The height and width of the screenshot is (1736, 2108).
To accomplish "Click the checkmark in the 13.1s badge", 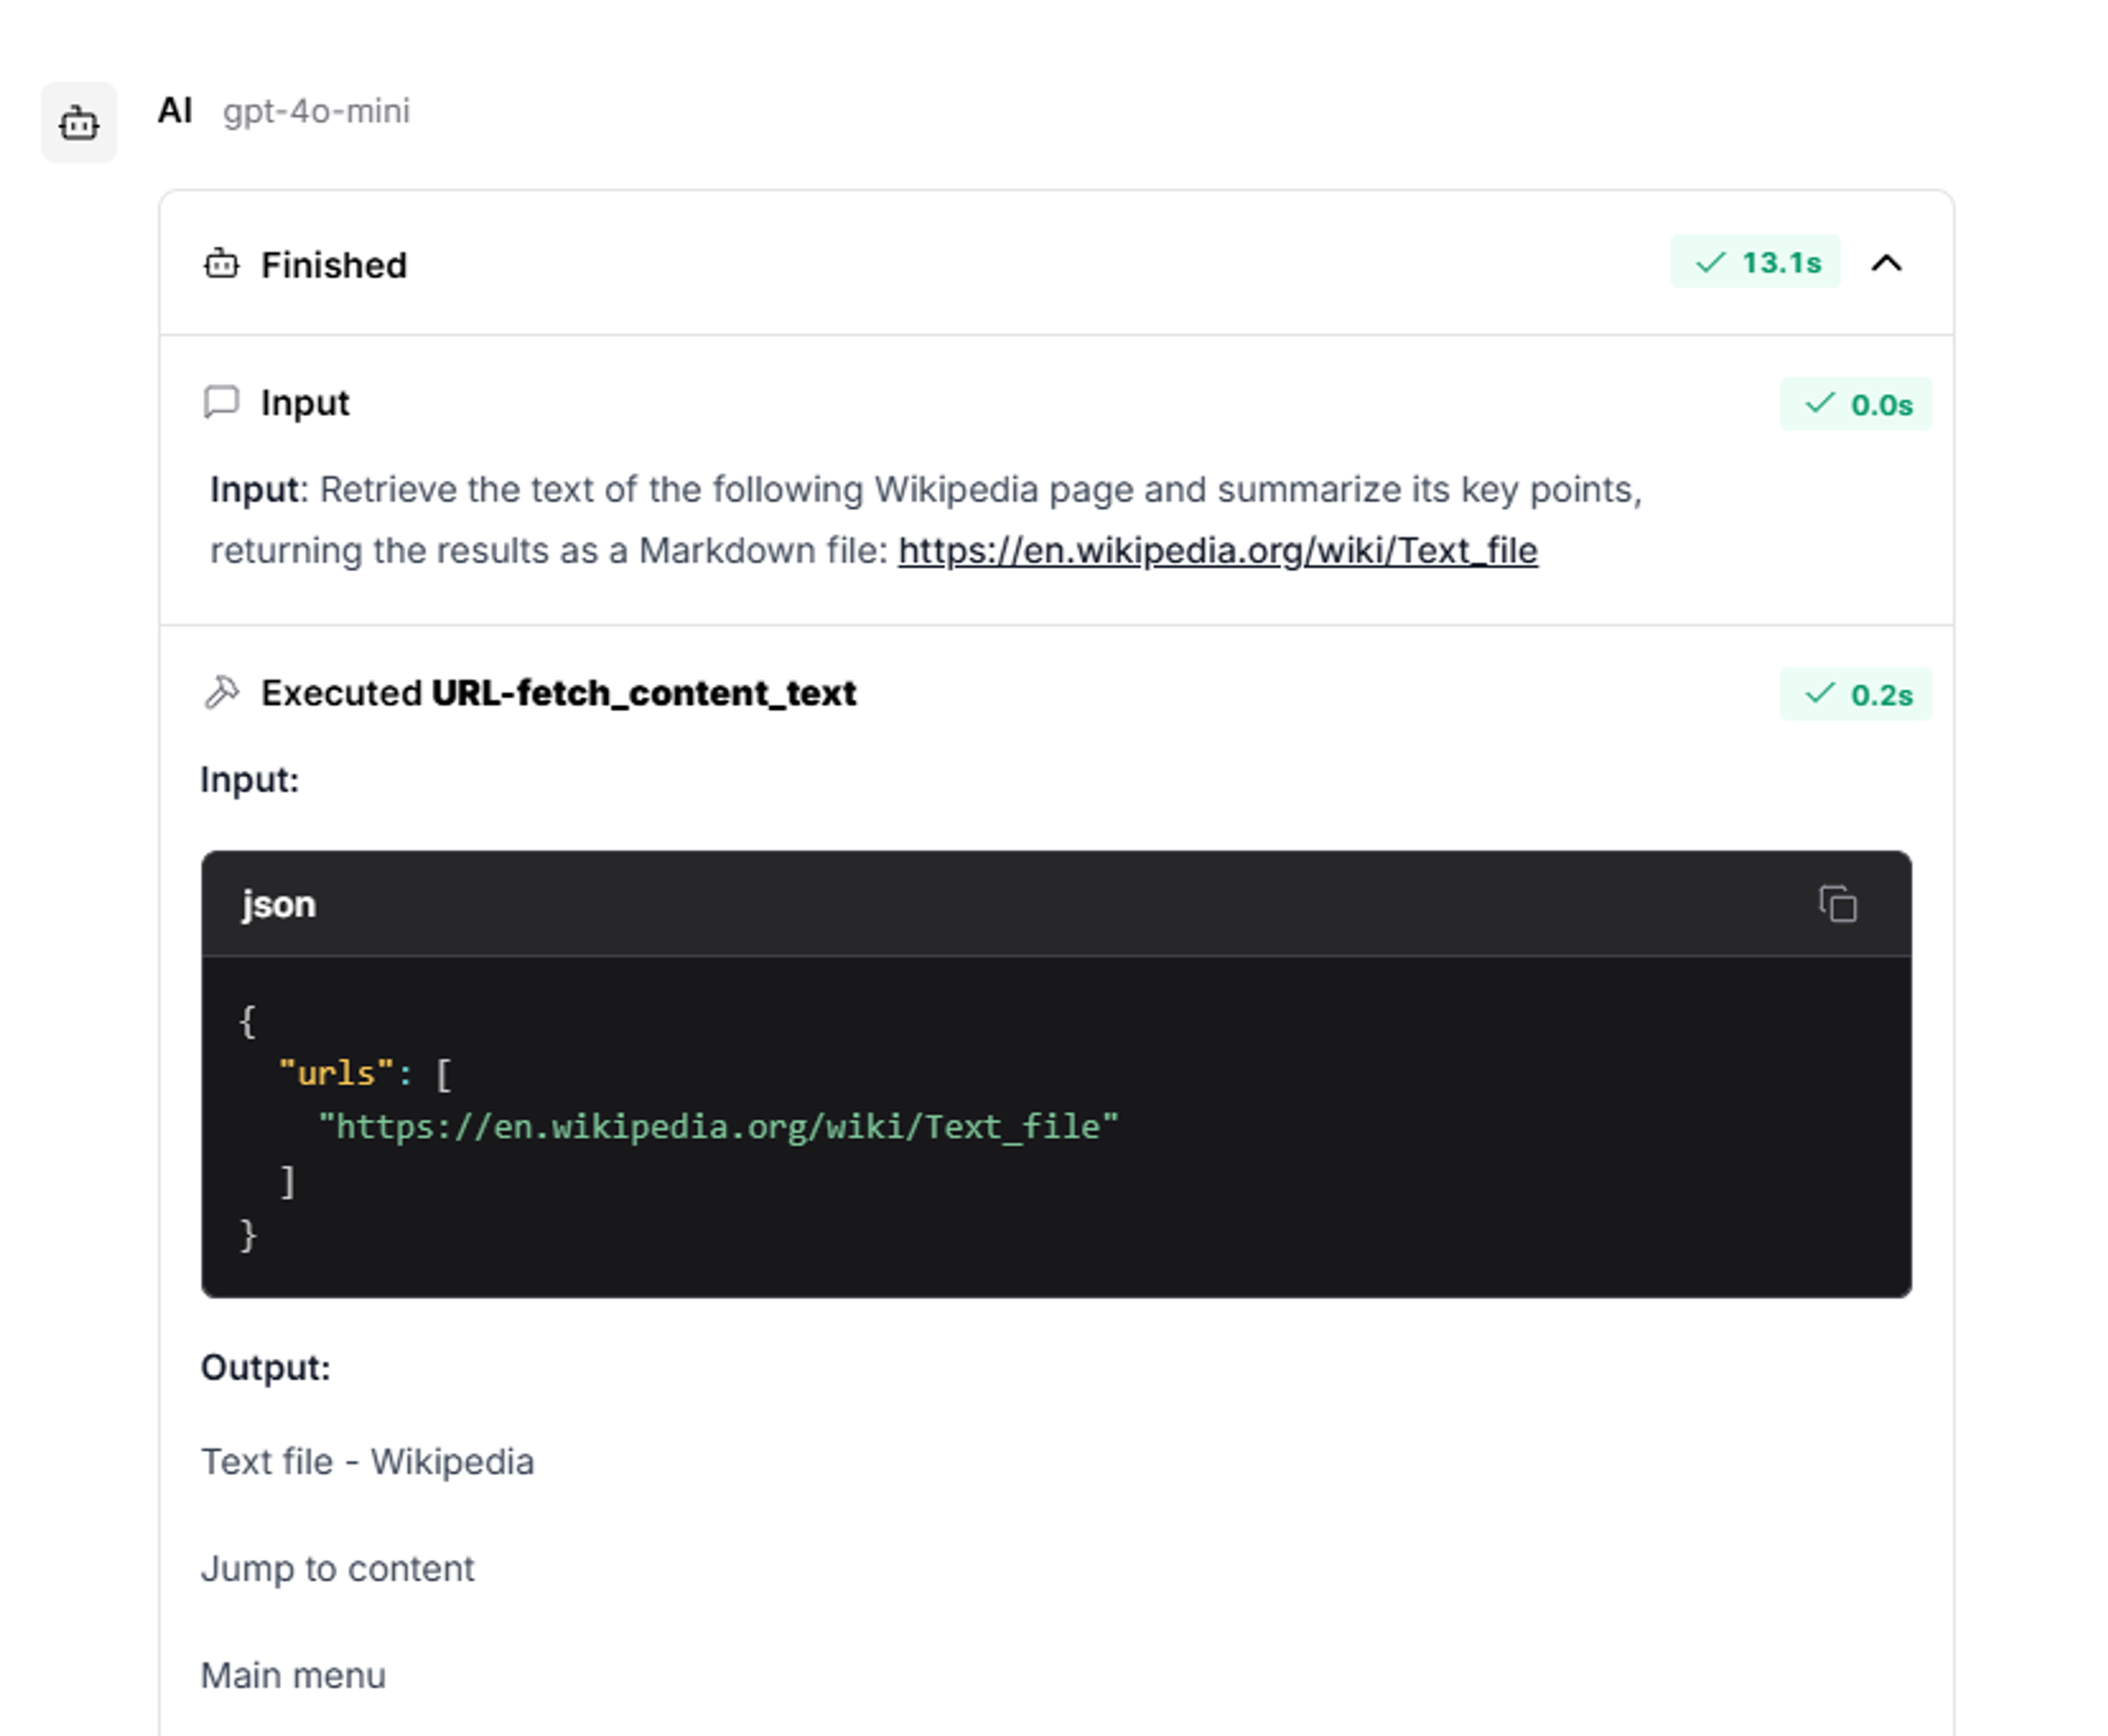I will pos(1710,262).
